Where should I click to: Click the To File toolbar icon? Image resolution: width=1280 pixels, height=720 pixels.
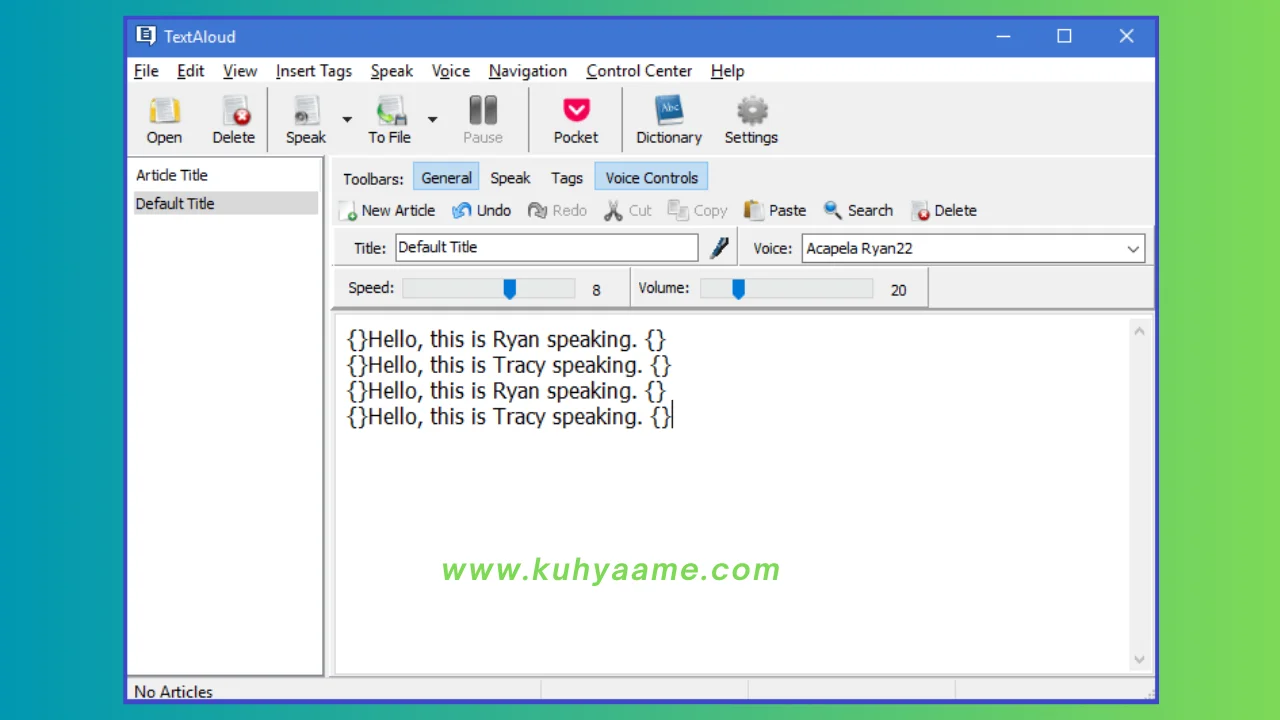point(389,121)
